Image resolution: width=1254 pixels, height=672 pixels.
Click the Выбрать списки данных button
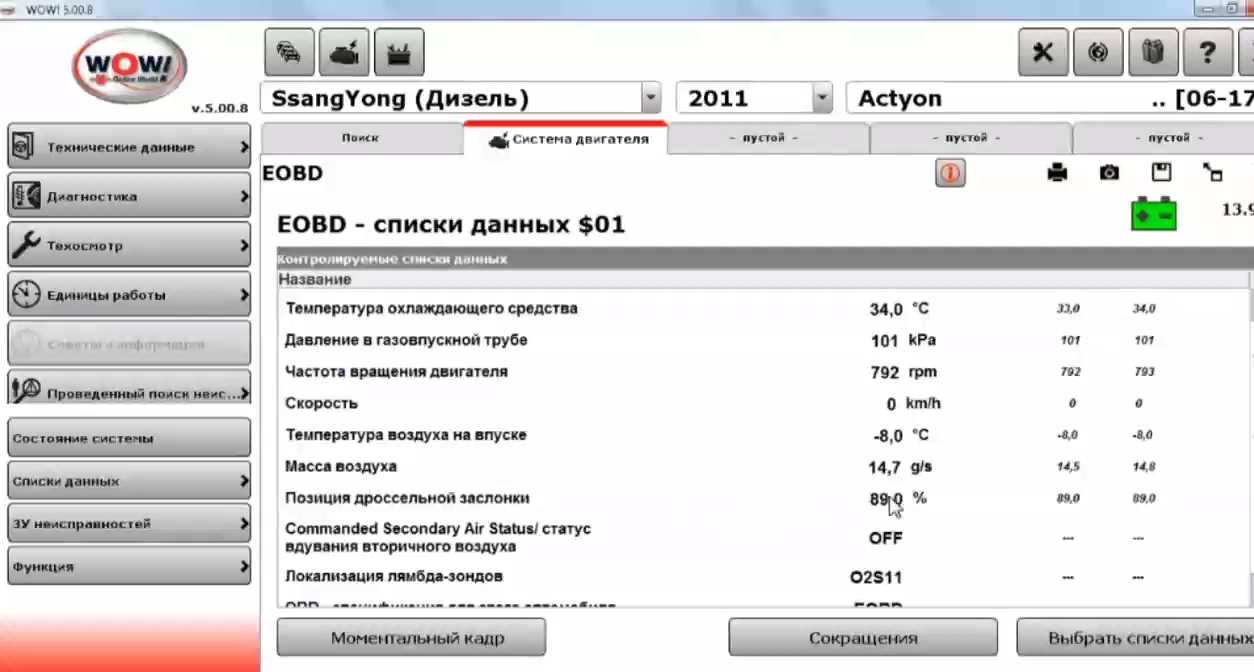pyautogui.click(x=1135, y=637)
